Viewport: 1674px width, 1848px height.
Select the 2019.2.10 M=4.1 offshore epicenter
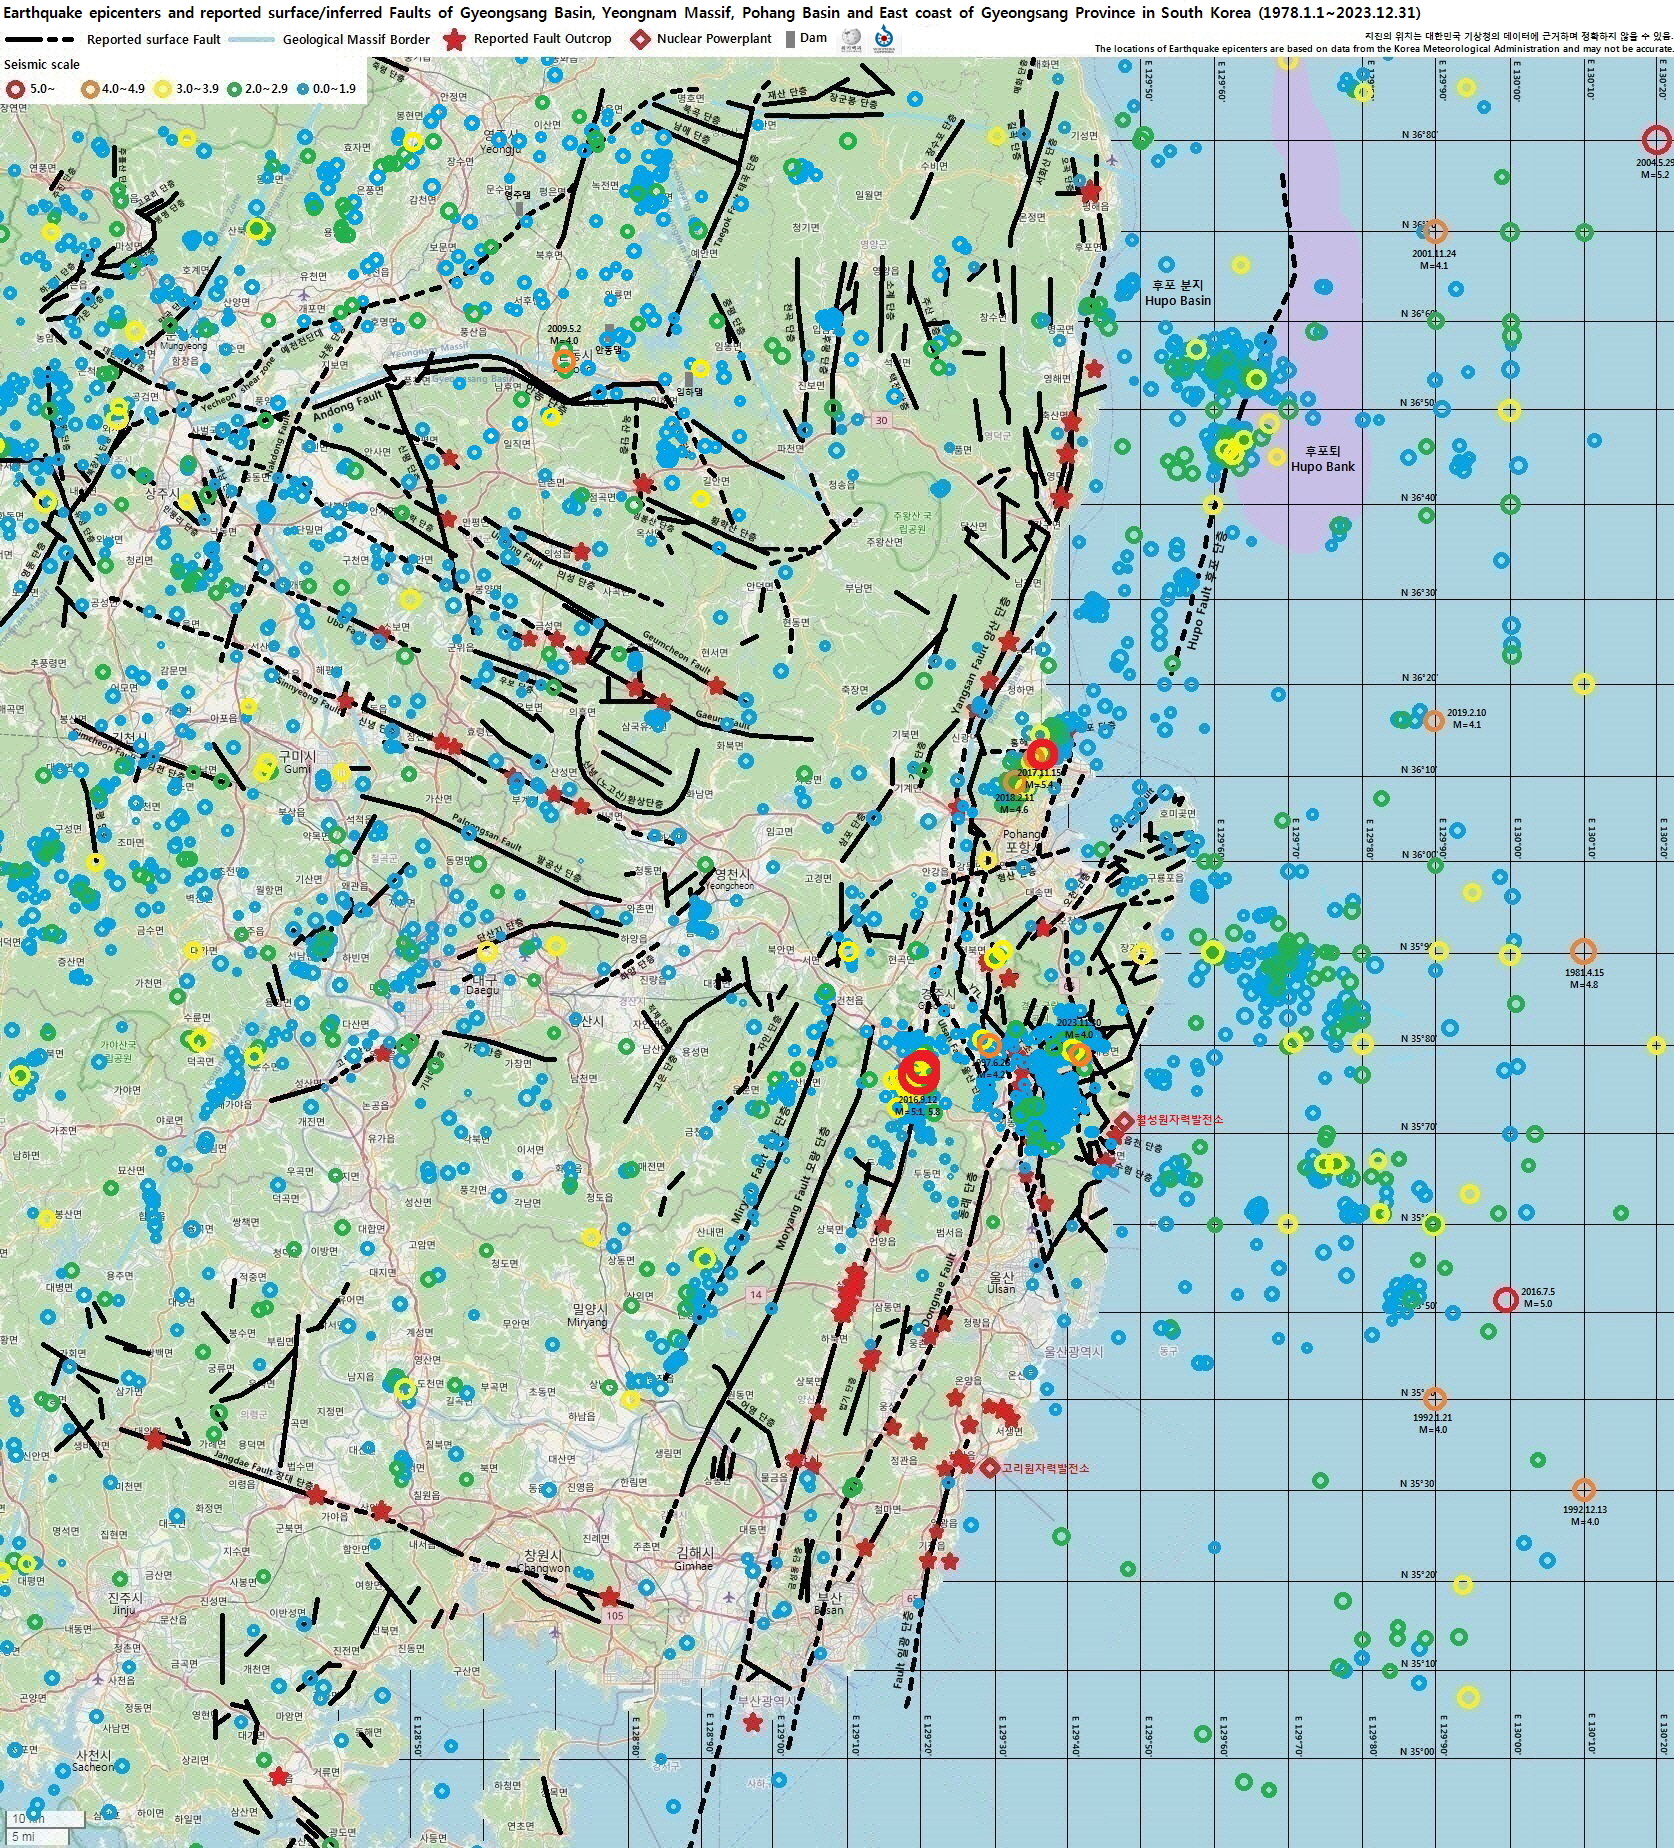point(1433,719)
